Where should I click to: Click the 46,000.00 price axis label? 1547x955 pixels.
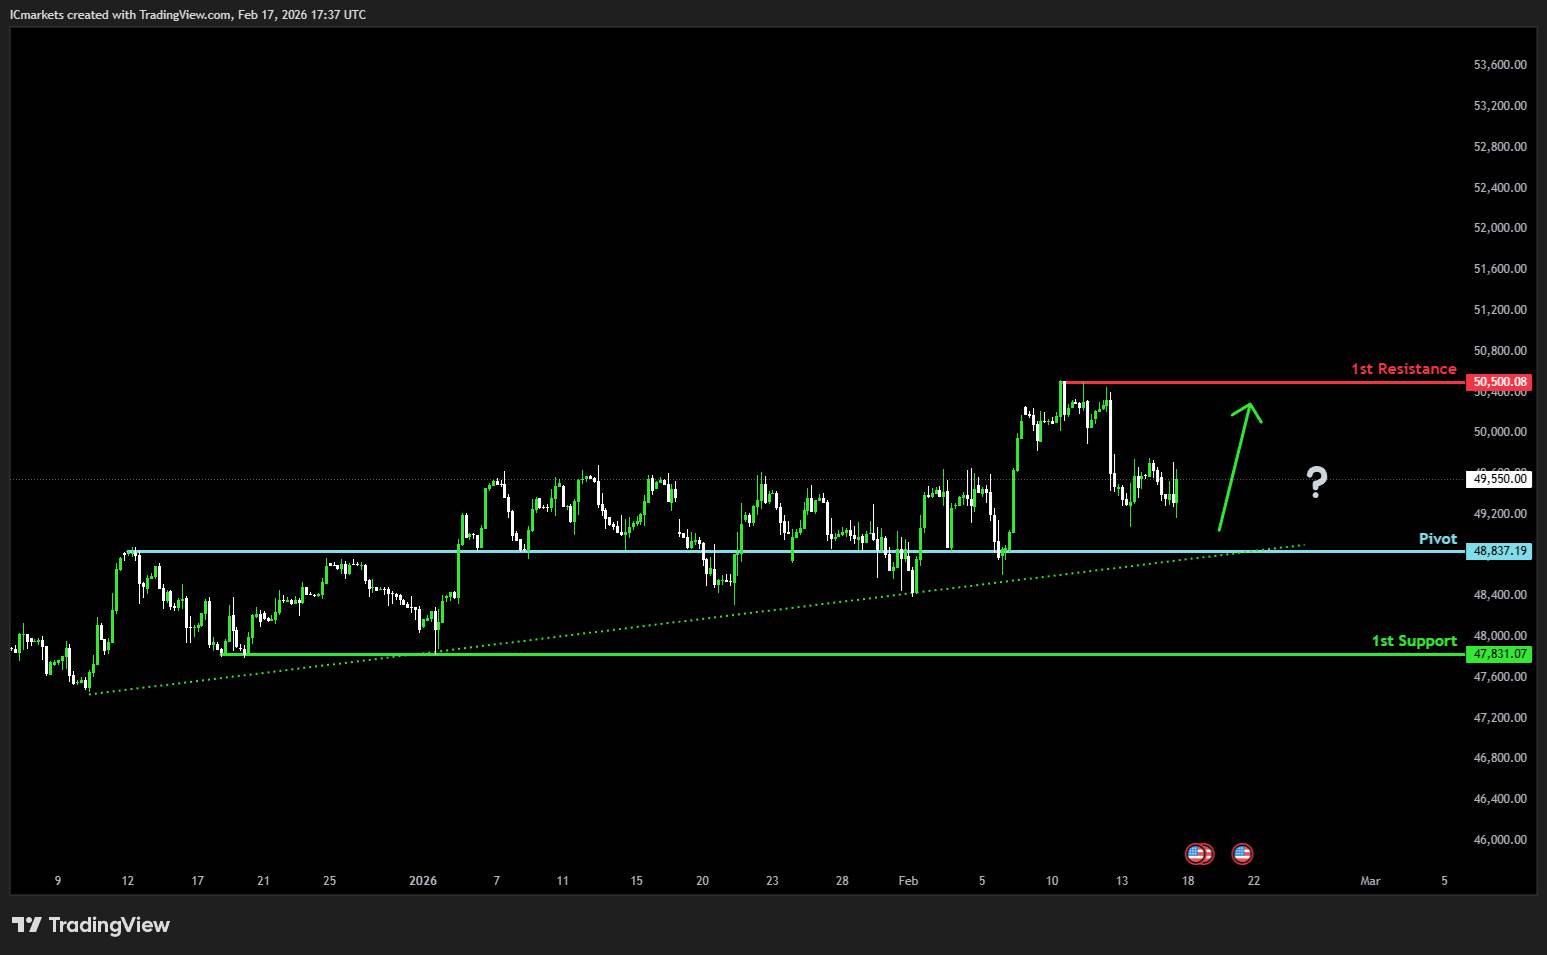pyautogui.click(x=1499, y=840)
